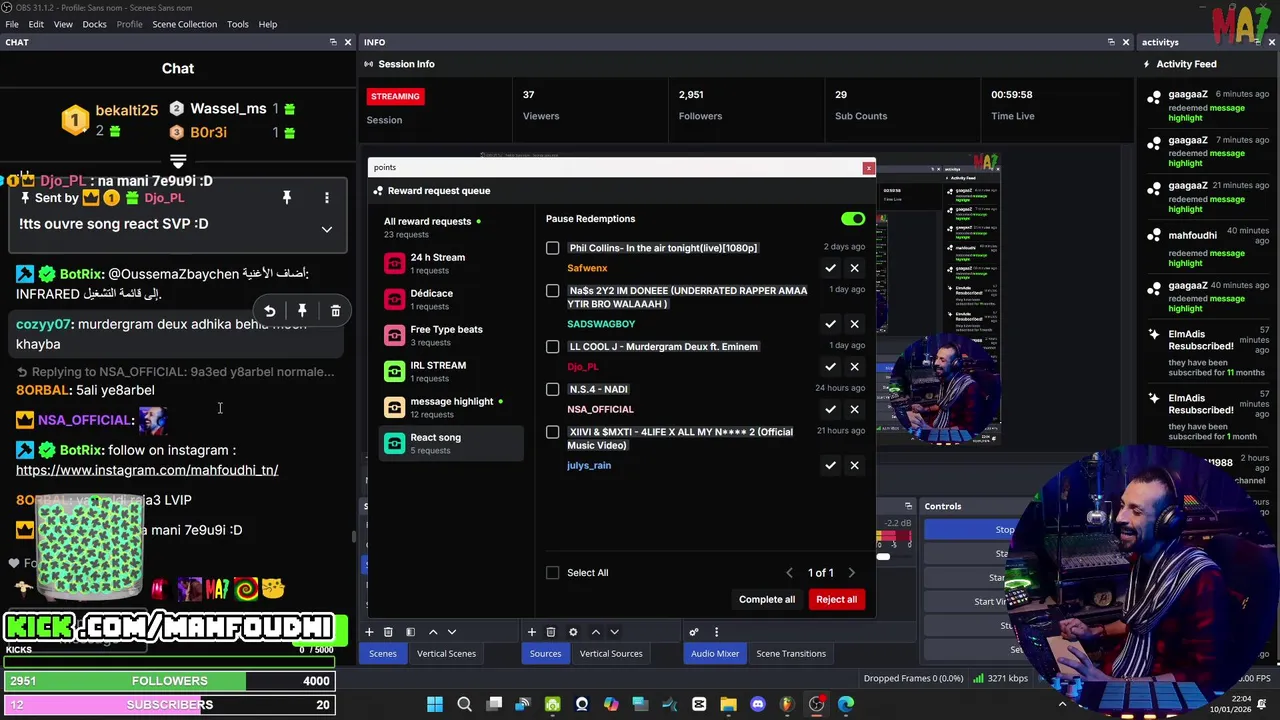The width and height of the screenshot is (1280, 720).
Task: Open Windows Start menu
Action: pos(435,704)
